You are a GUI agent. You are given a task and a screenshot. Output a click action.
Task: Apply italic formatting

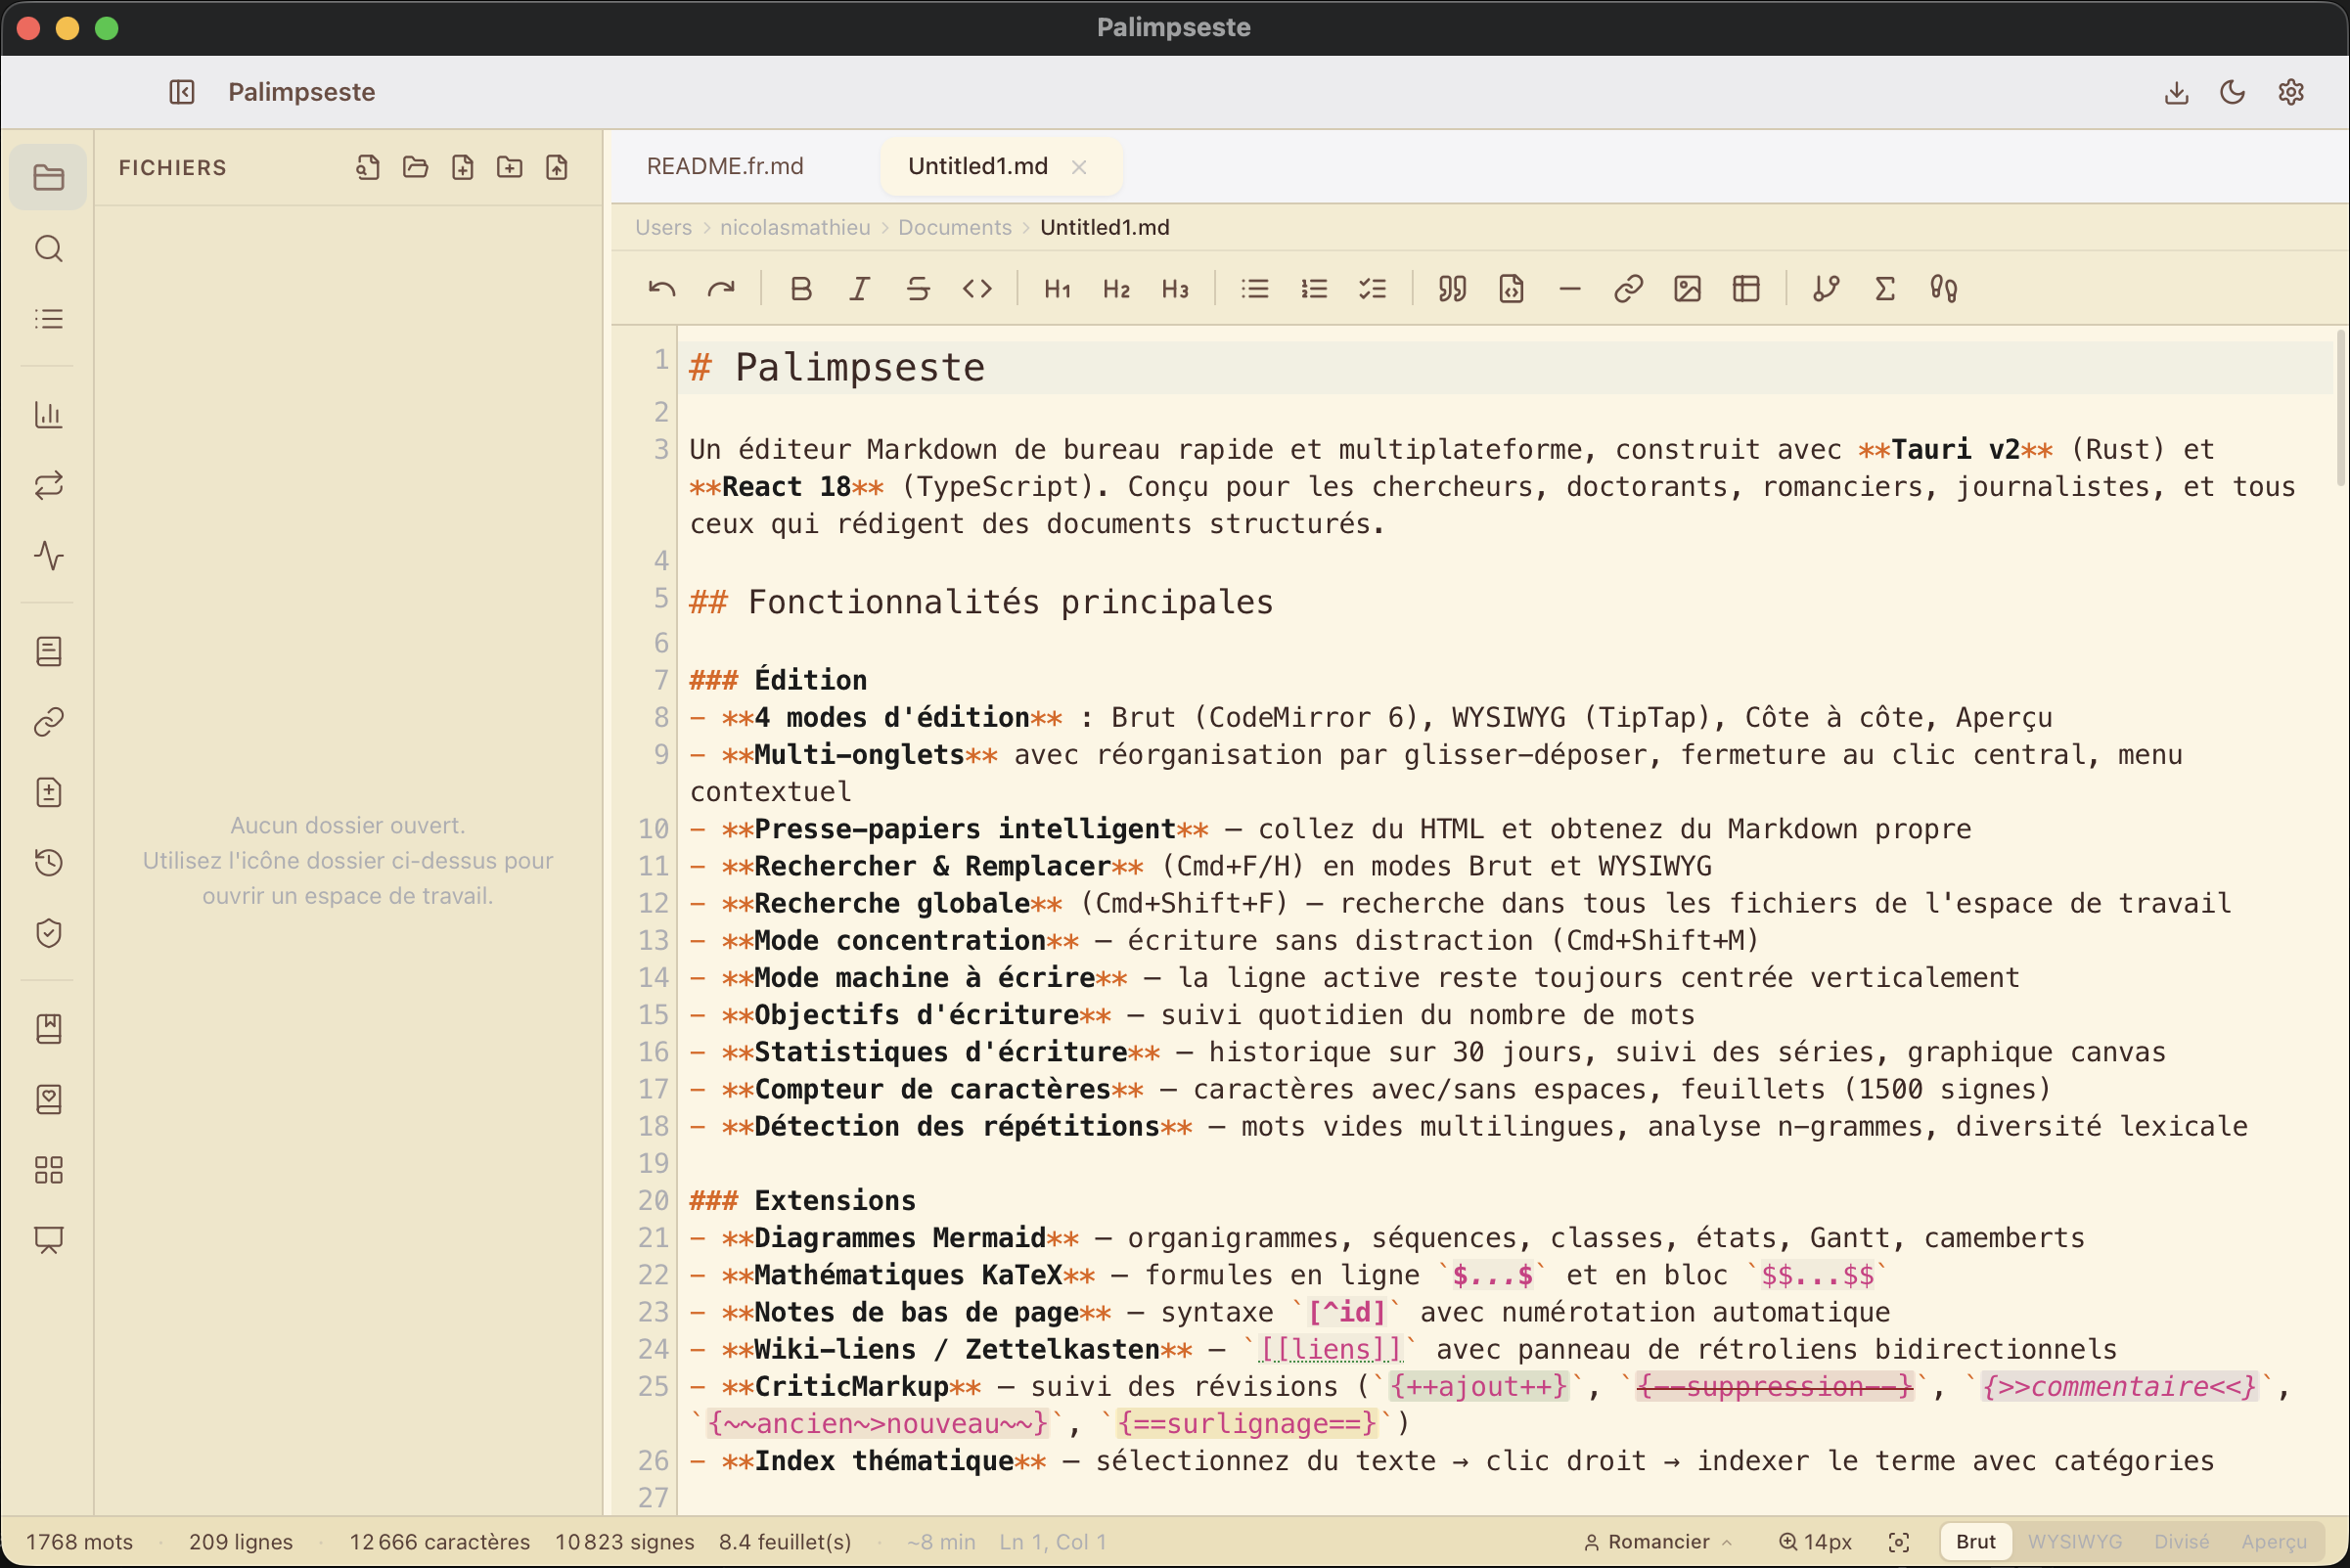coord(859,289)
